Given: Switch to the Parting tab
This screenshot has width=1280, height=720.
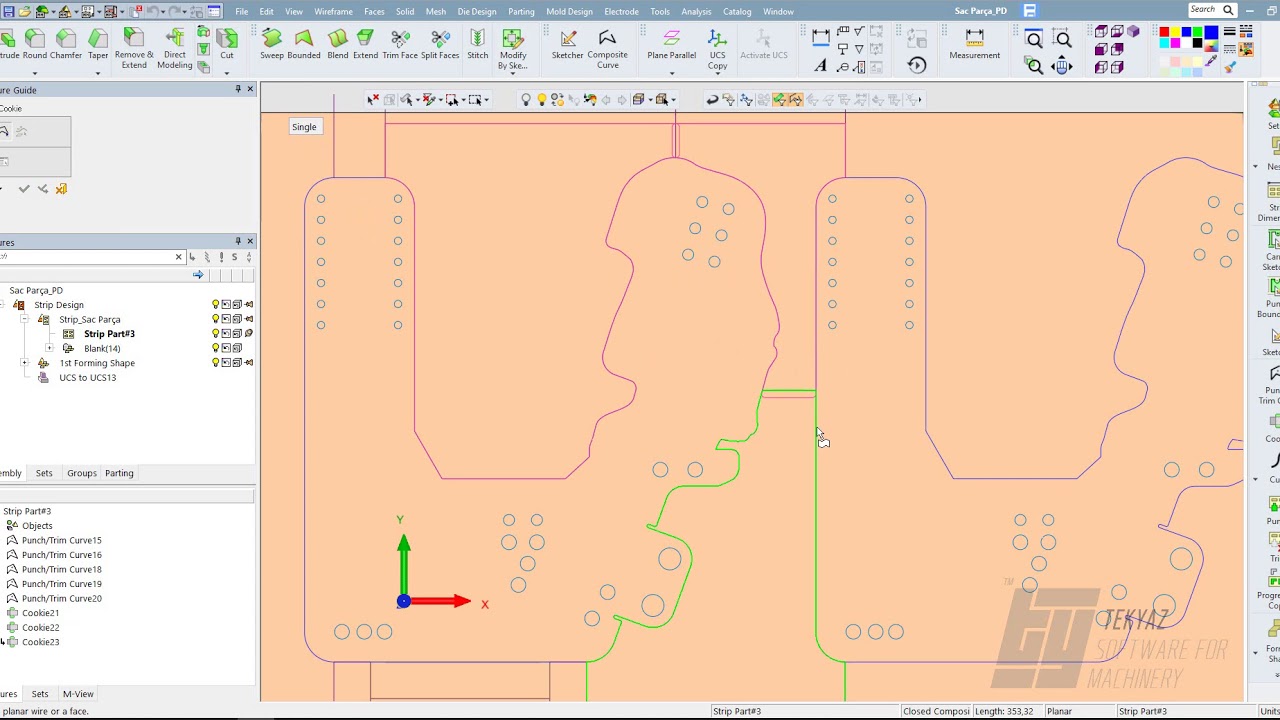Looking at the screenshot, I should 119,473.
